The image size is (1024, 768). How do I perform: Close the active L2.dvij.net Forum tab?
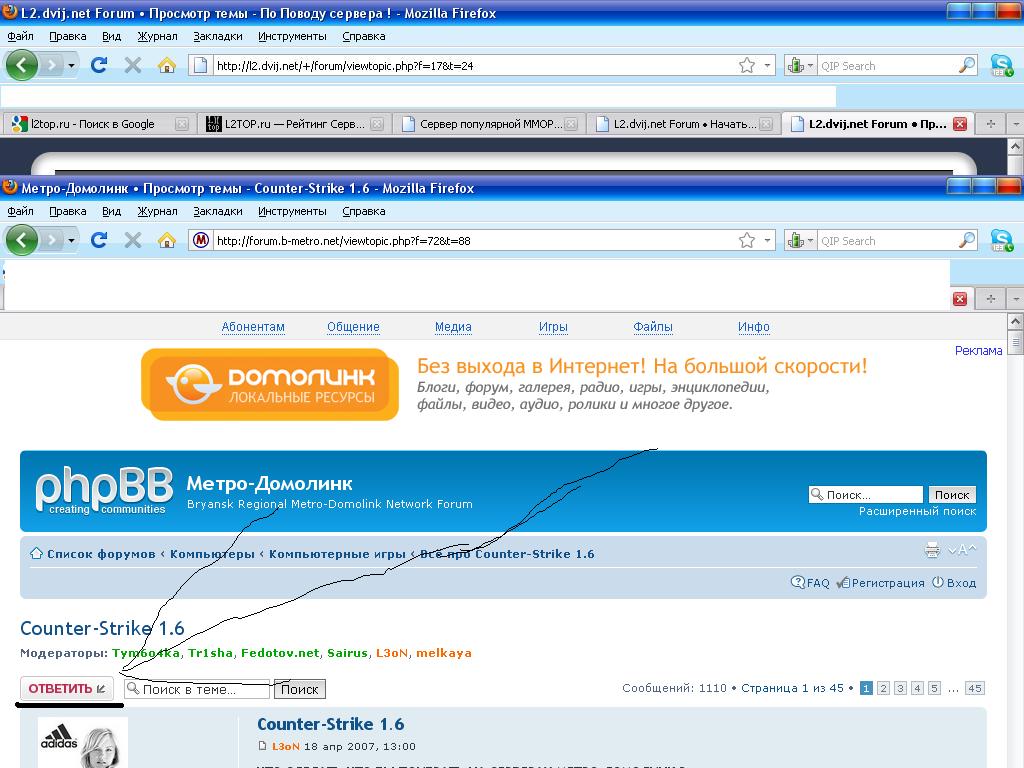959,123
